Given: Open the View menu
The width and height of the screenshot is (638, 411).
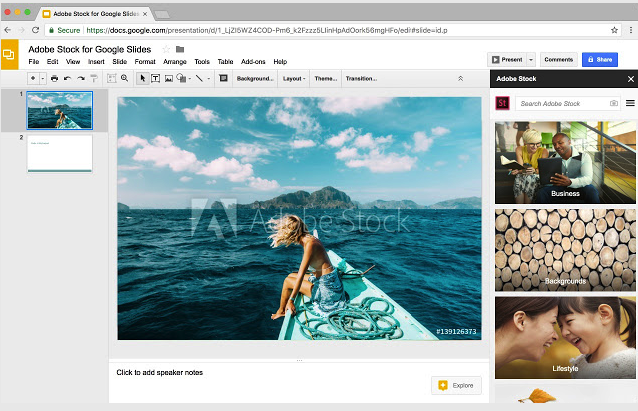Looking at the screenshot, I should coord(73,61).
